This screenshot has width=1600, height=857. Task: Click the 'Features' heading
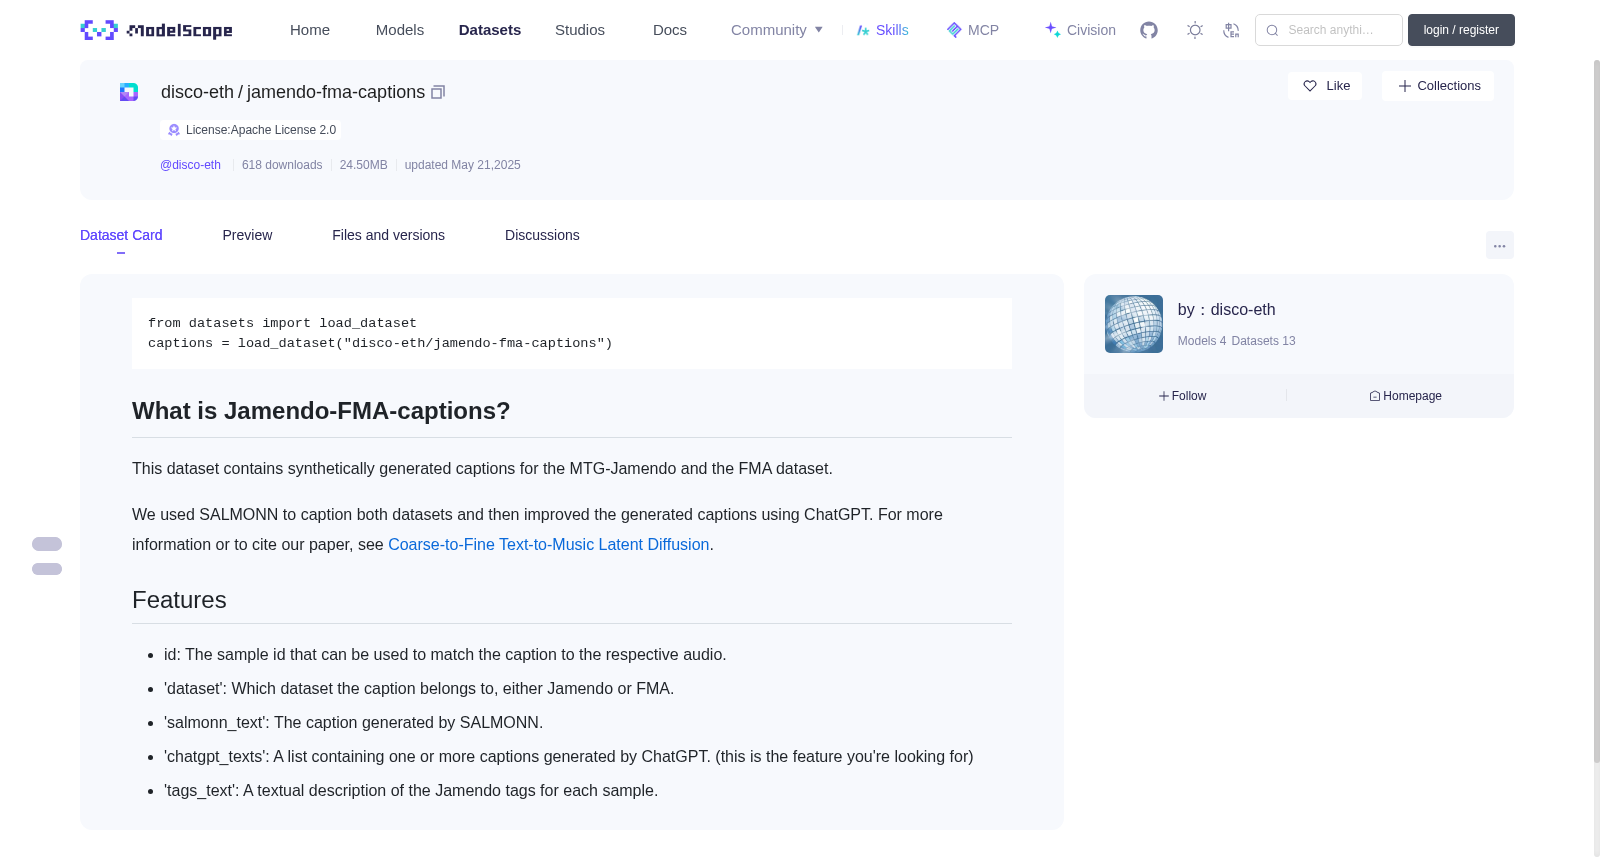[x=179, y=600]
